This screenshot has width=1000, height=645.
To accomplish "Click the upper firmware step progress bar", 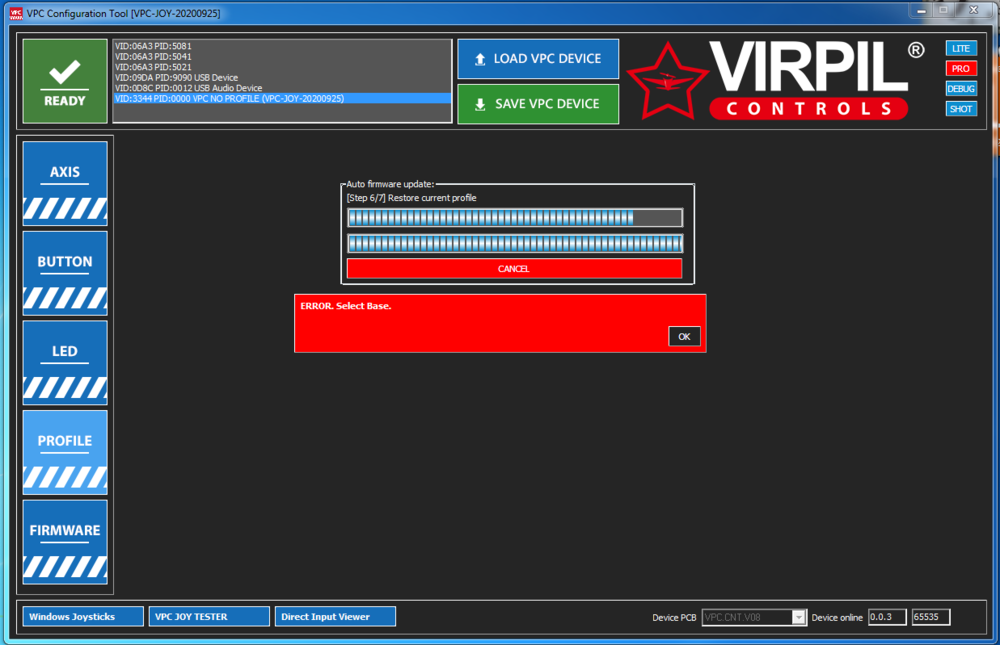I will 515,218.
